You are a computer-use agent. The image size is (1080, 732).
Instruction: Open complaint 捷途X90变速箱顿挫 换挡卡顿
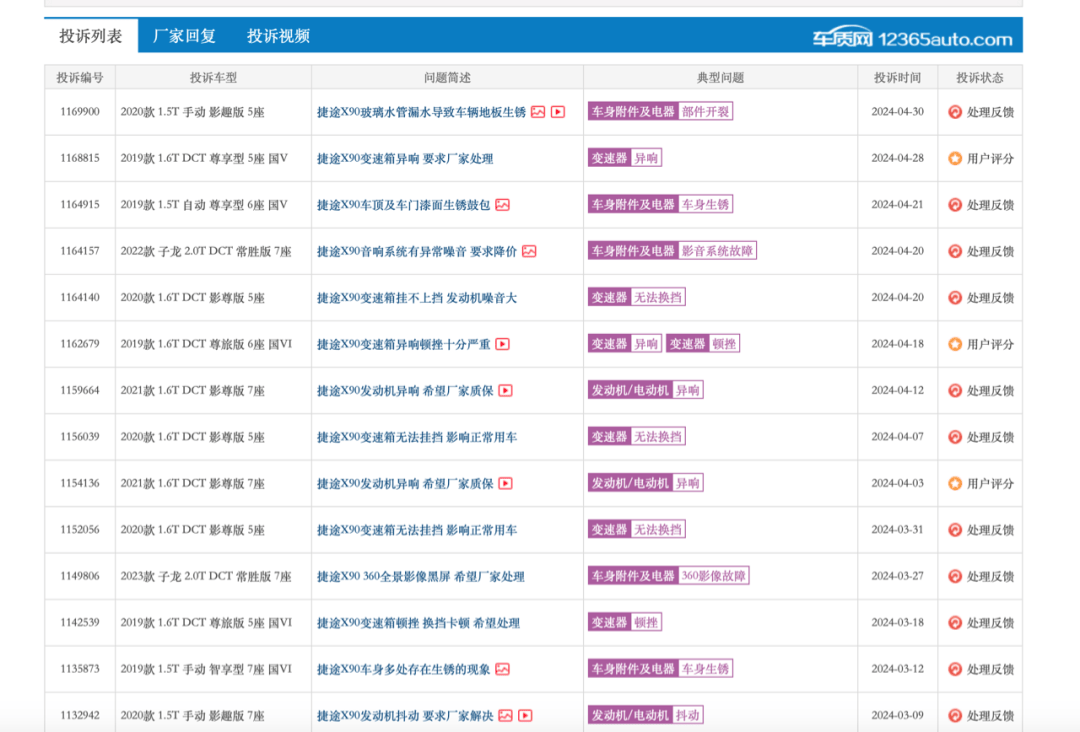point(418,623)
